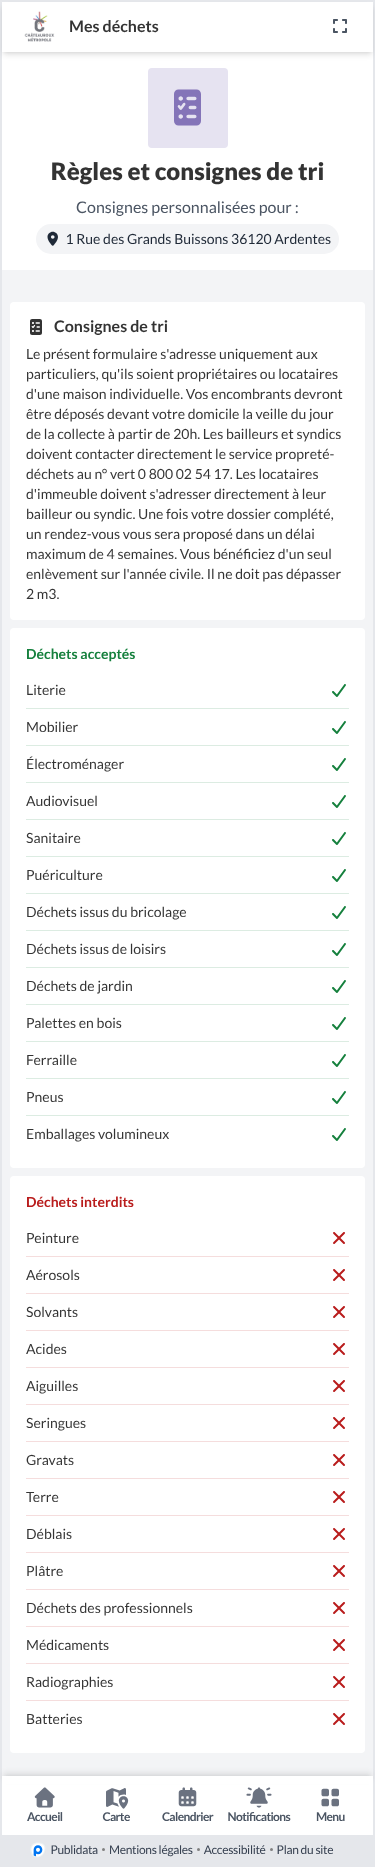375x1867 pixels.
Task: Open the Menu grid icon
Action: [x=330, y=1804]
